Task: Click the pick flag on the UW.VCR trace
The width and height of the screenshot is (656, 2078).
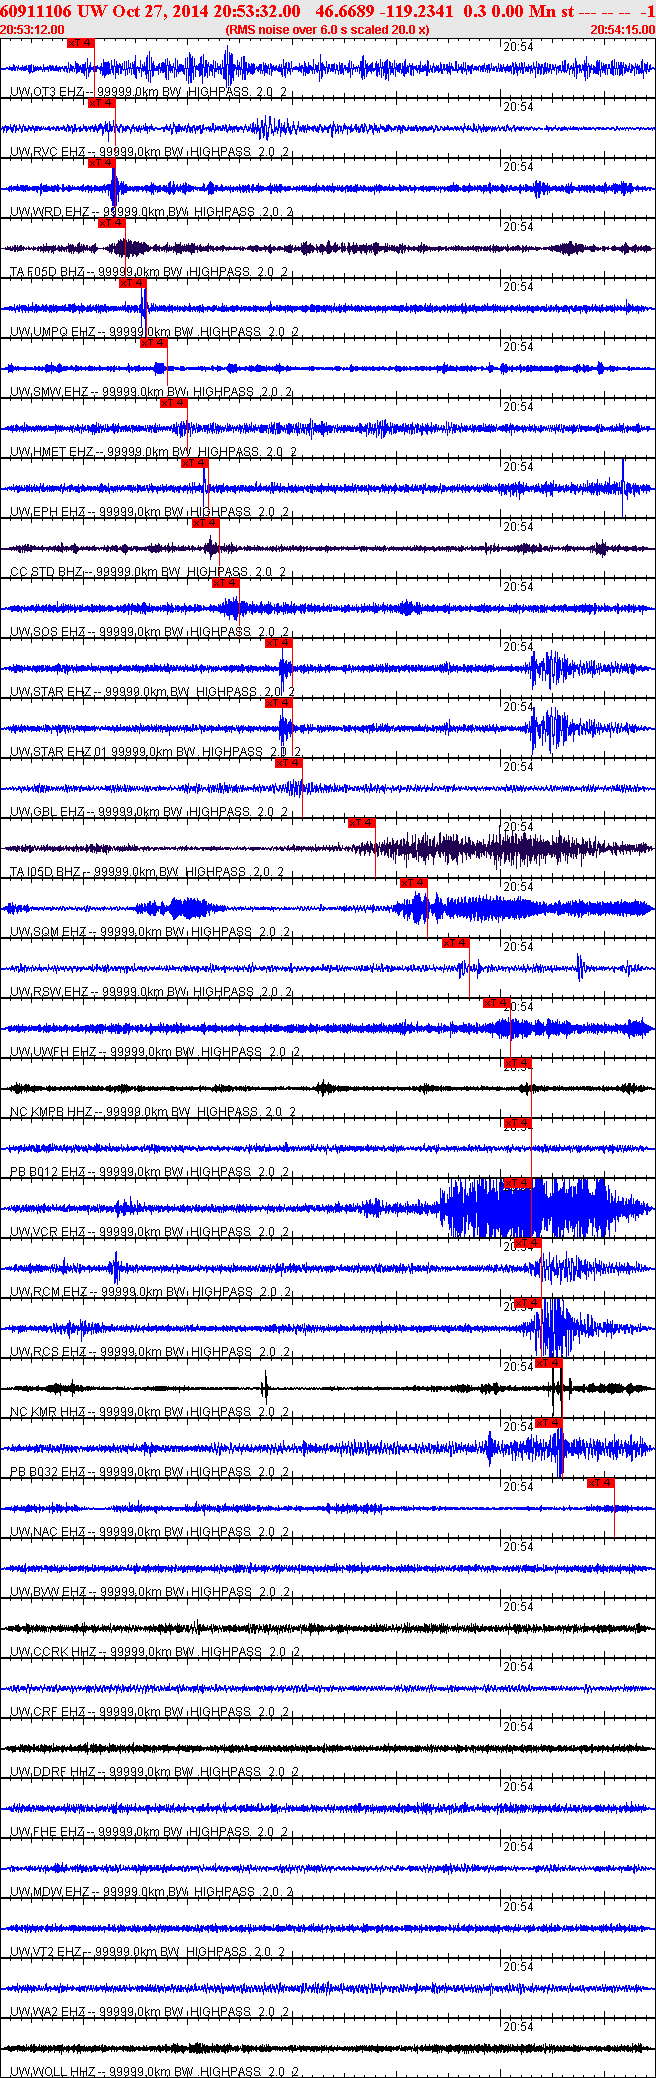Action: click(517, 1183)
